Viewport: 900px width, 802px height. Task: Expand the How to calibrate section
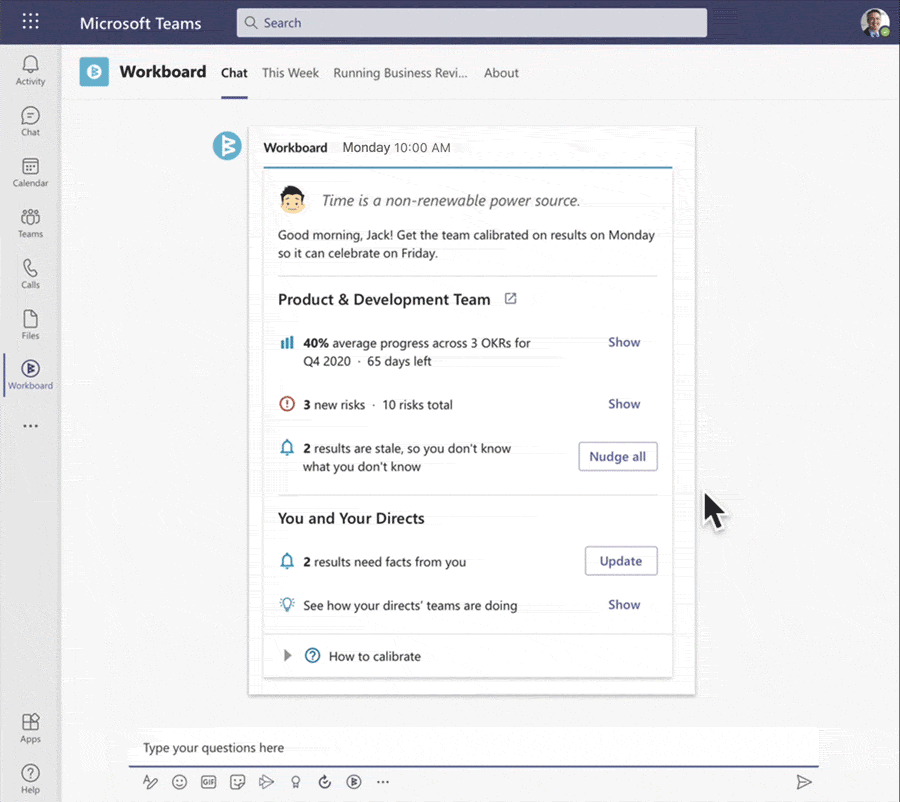(x=288, y=656)
